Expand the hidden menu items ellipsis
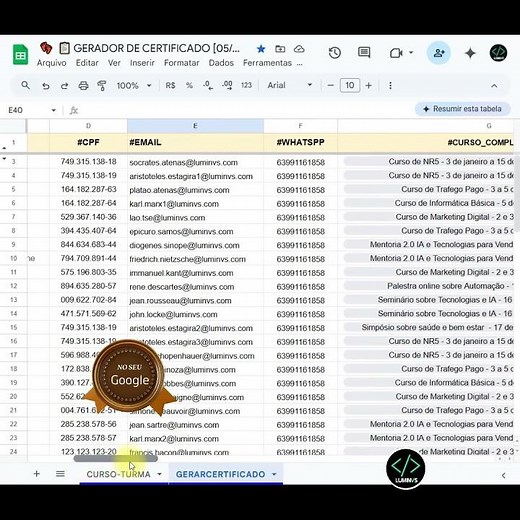 [x=300, y=63]
